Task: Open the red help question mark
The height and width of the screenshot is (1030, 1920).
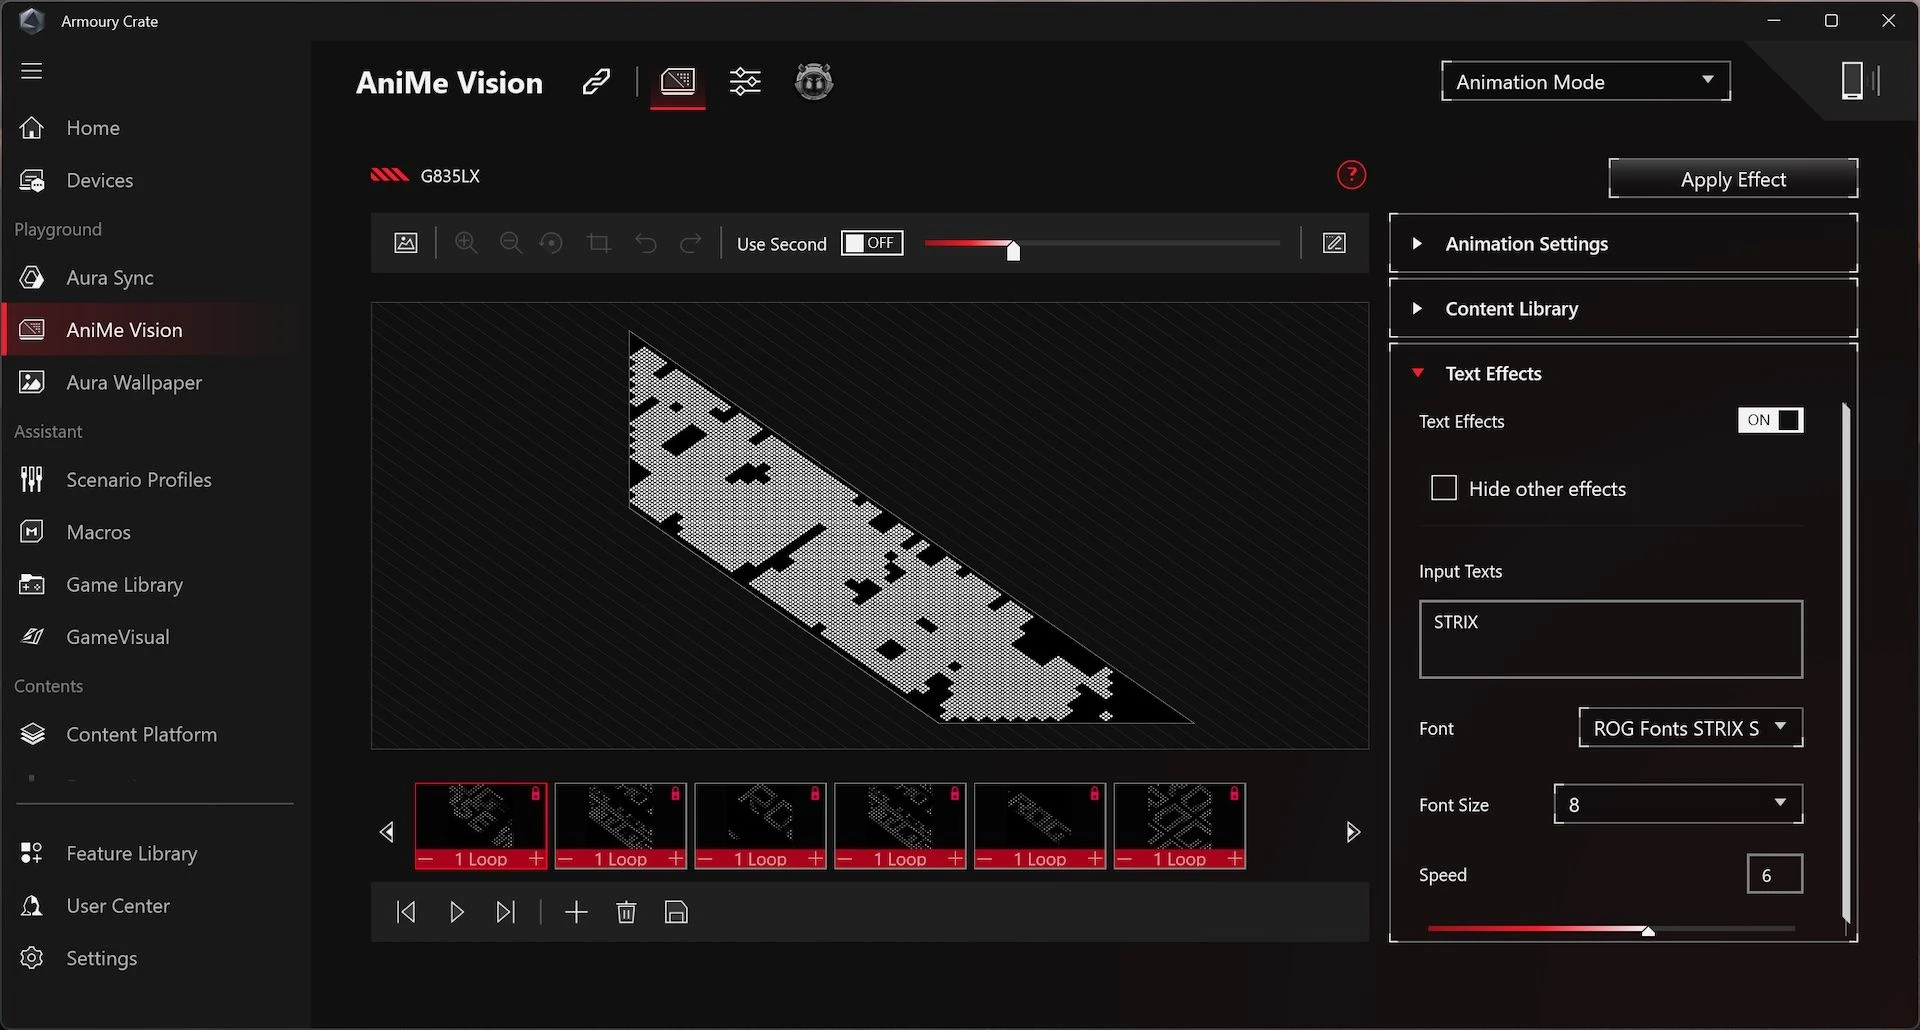Action: (1351, 175)
